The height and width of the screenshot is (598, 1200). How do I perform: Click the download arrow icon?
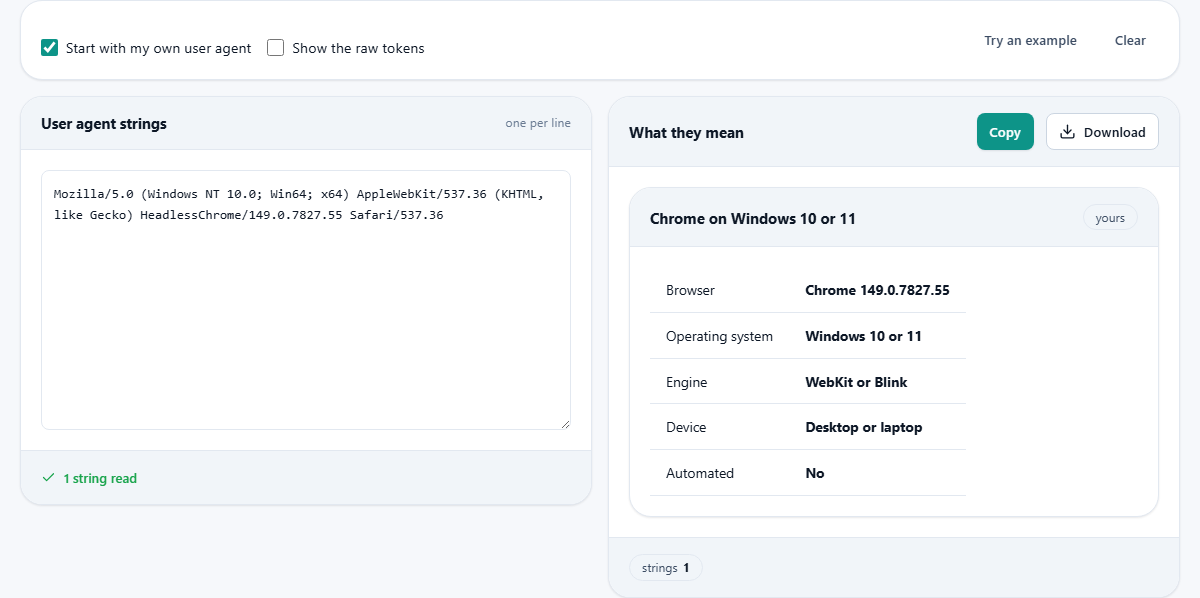coord(1067,132)
